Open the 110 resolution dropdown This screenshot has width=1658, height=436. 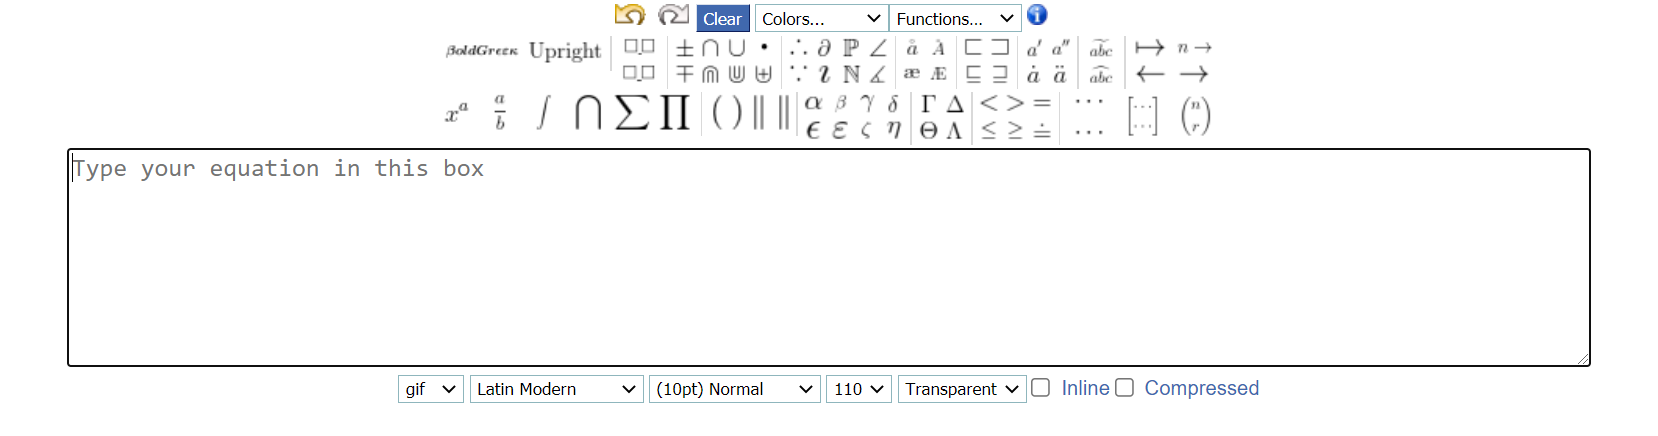pos(859,389)
